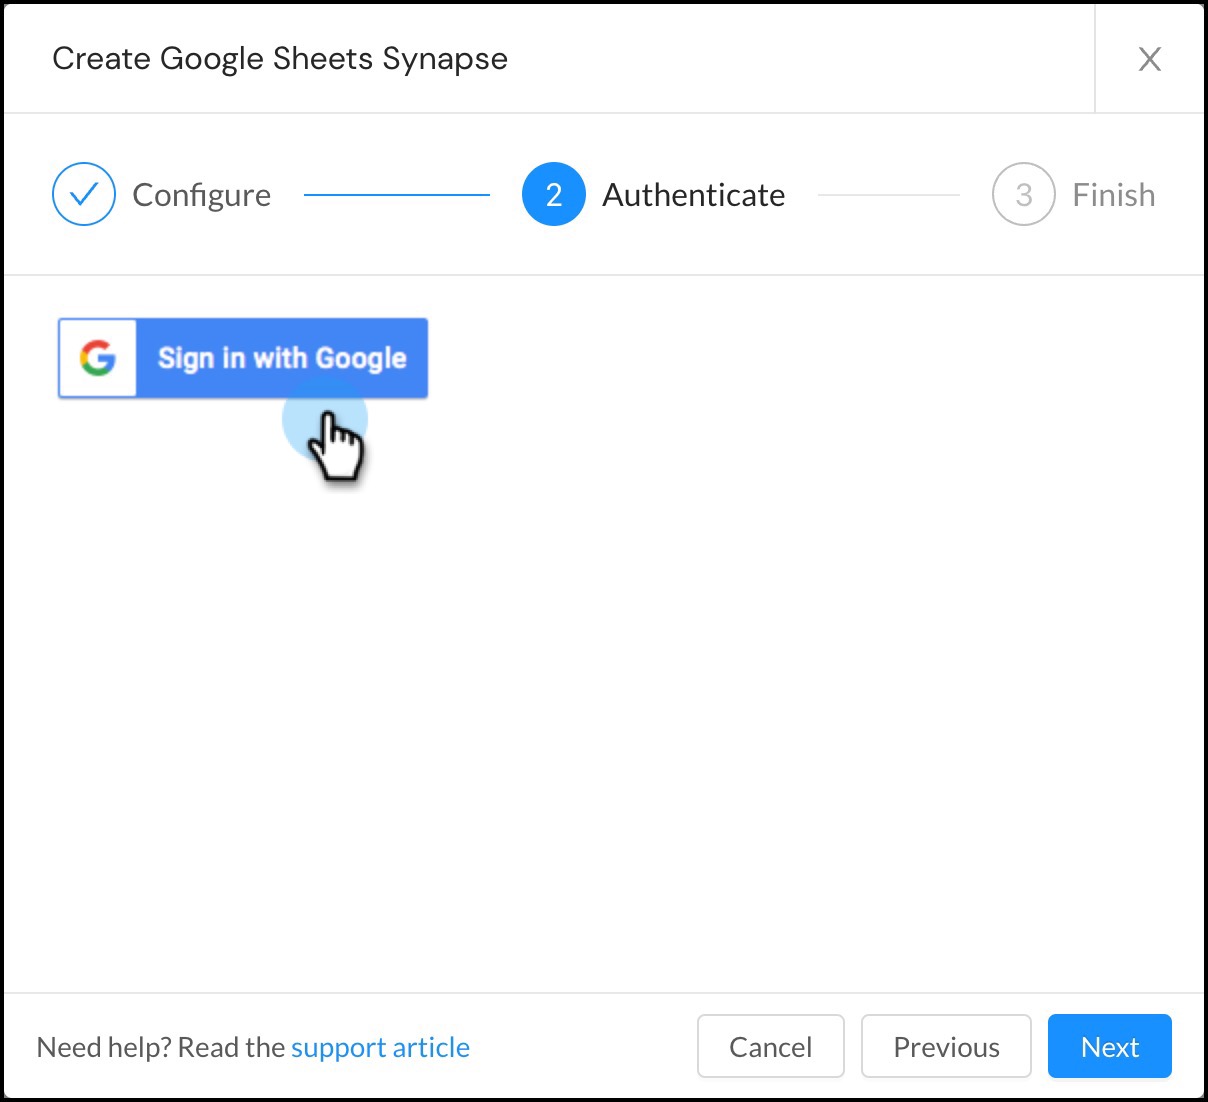Select the Configure step label
The height and width of the screenshot is (1102, 1208).
(202, 194)
